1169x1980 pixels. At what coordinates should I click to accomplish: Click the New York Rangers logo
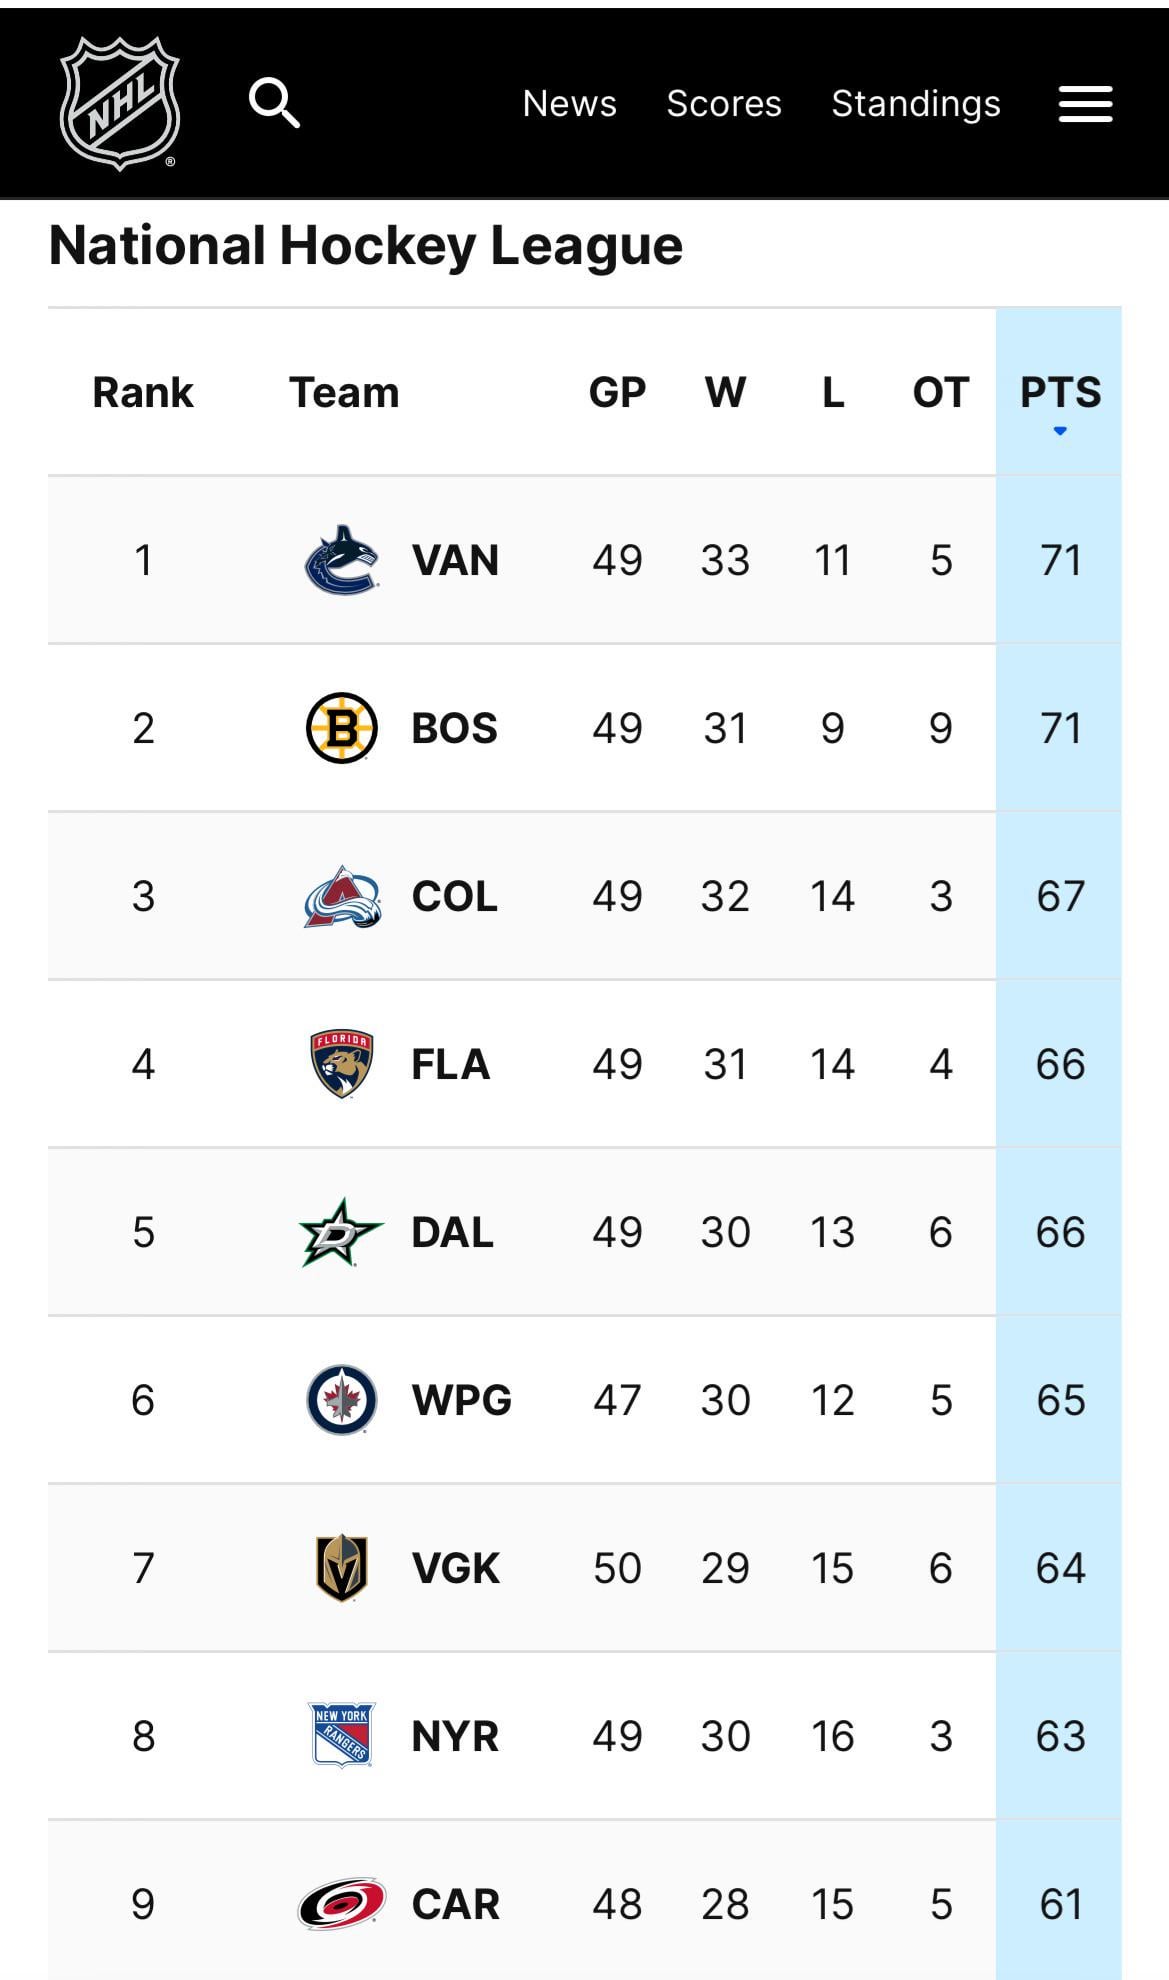342,1736
